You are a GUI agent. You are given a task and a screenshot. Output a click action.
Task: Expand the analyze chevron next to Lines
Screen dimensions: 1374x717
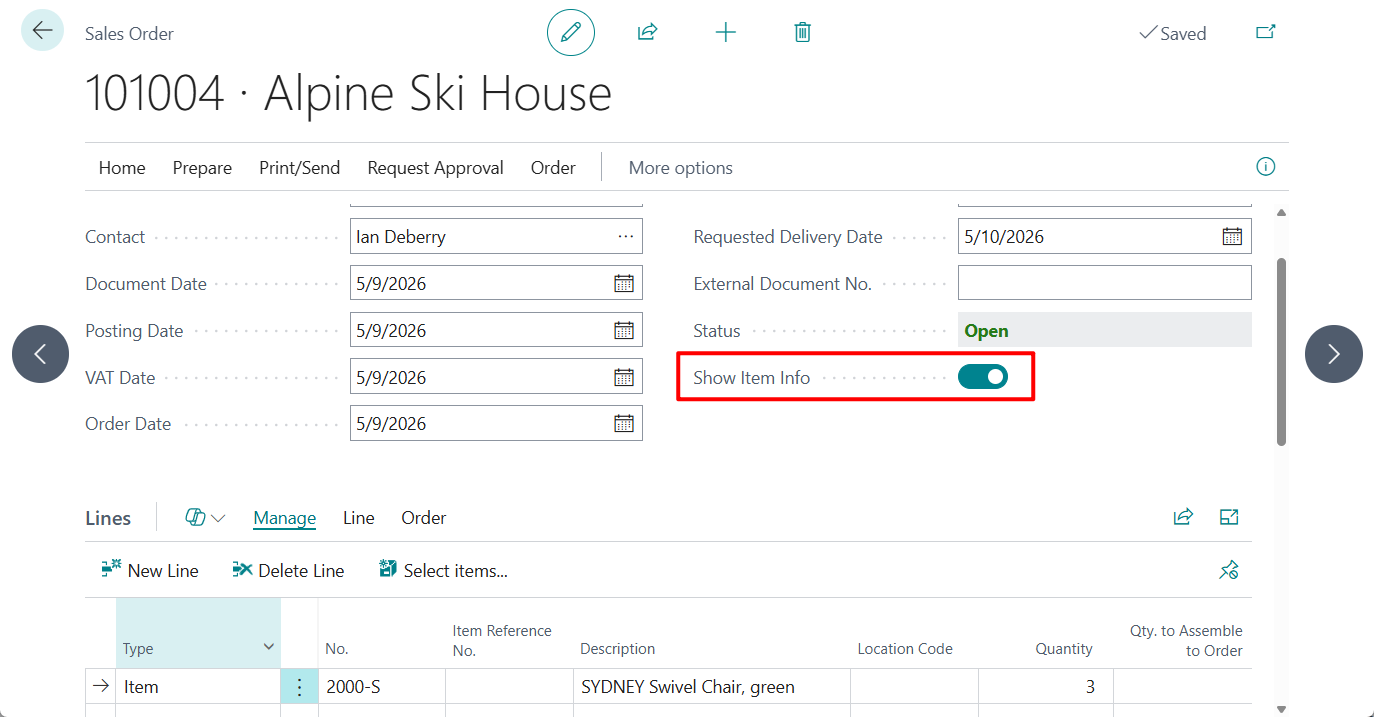pos(219,517)
